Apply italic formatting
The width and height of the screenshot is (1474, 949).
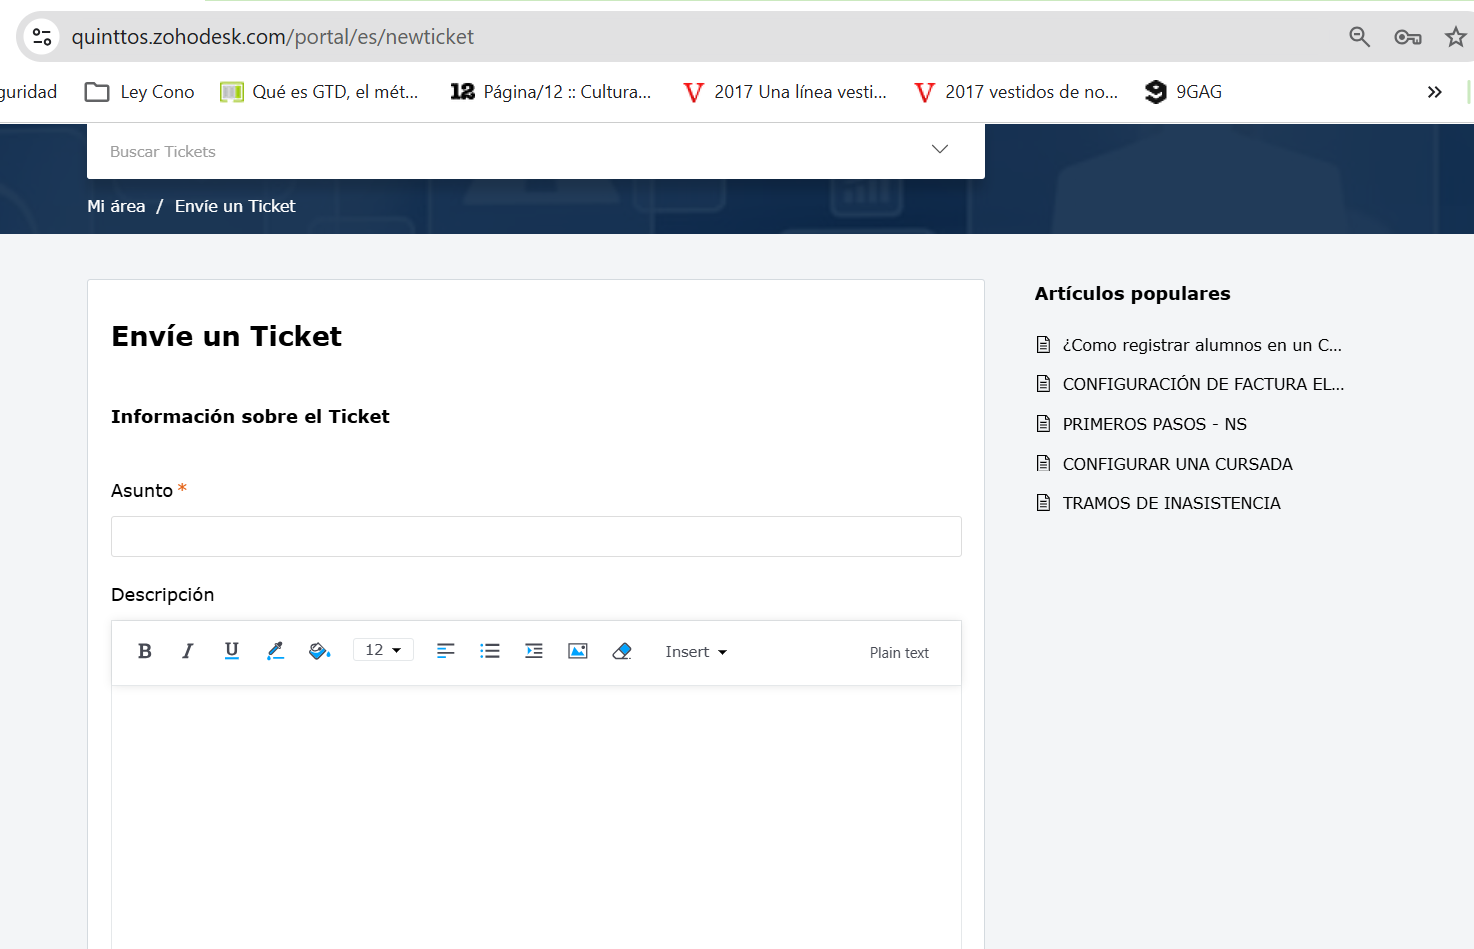coord(187,651)
